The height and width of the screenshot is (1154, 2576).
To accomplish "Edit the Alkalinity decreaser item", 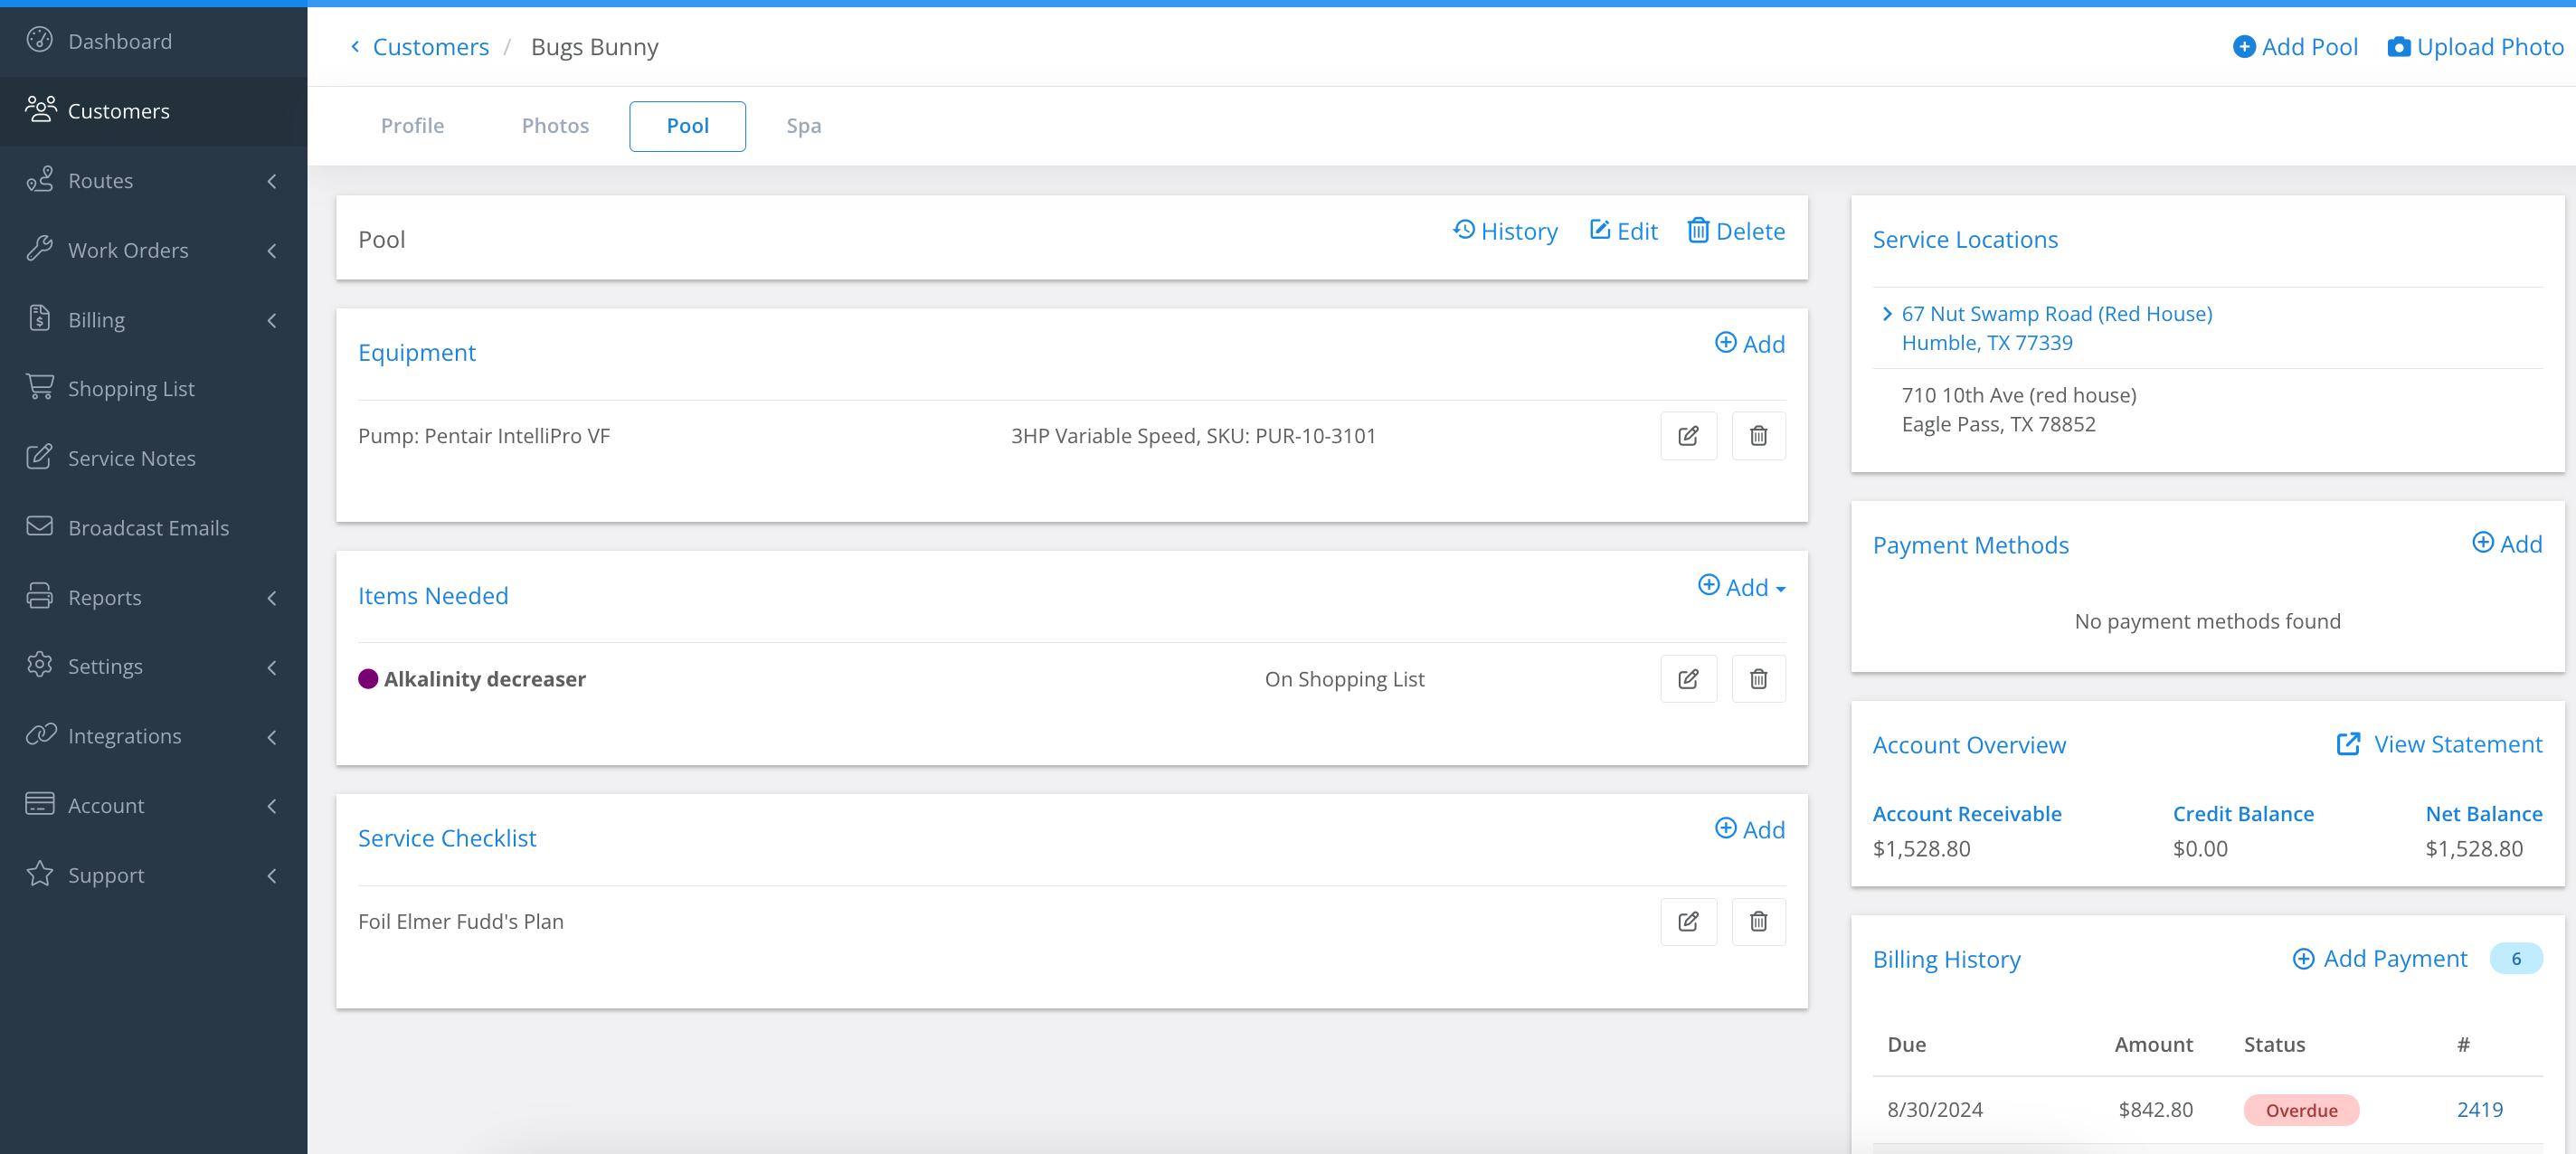I will (x=1688, y=679).
